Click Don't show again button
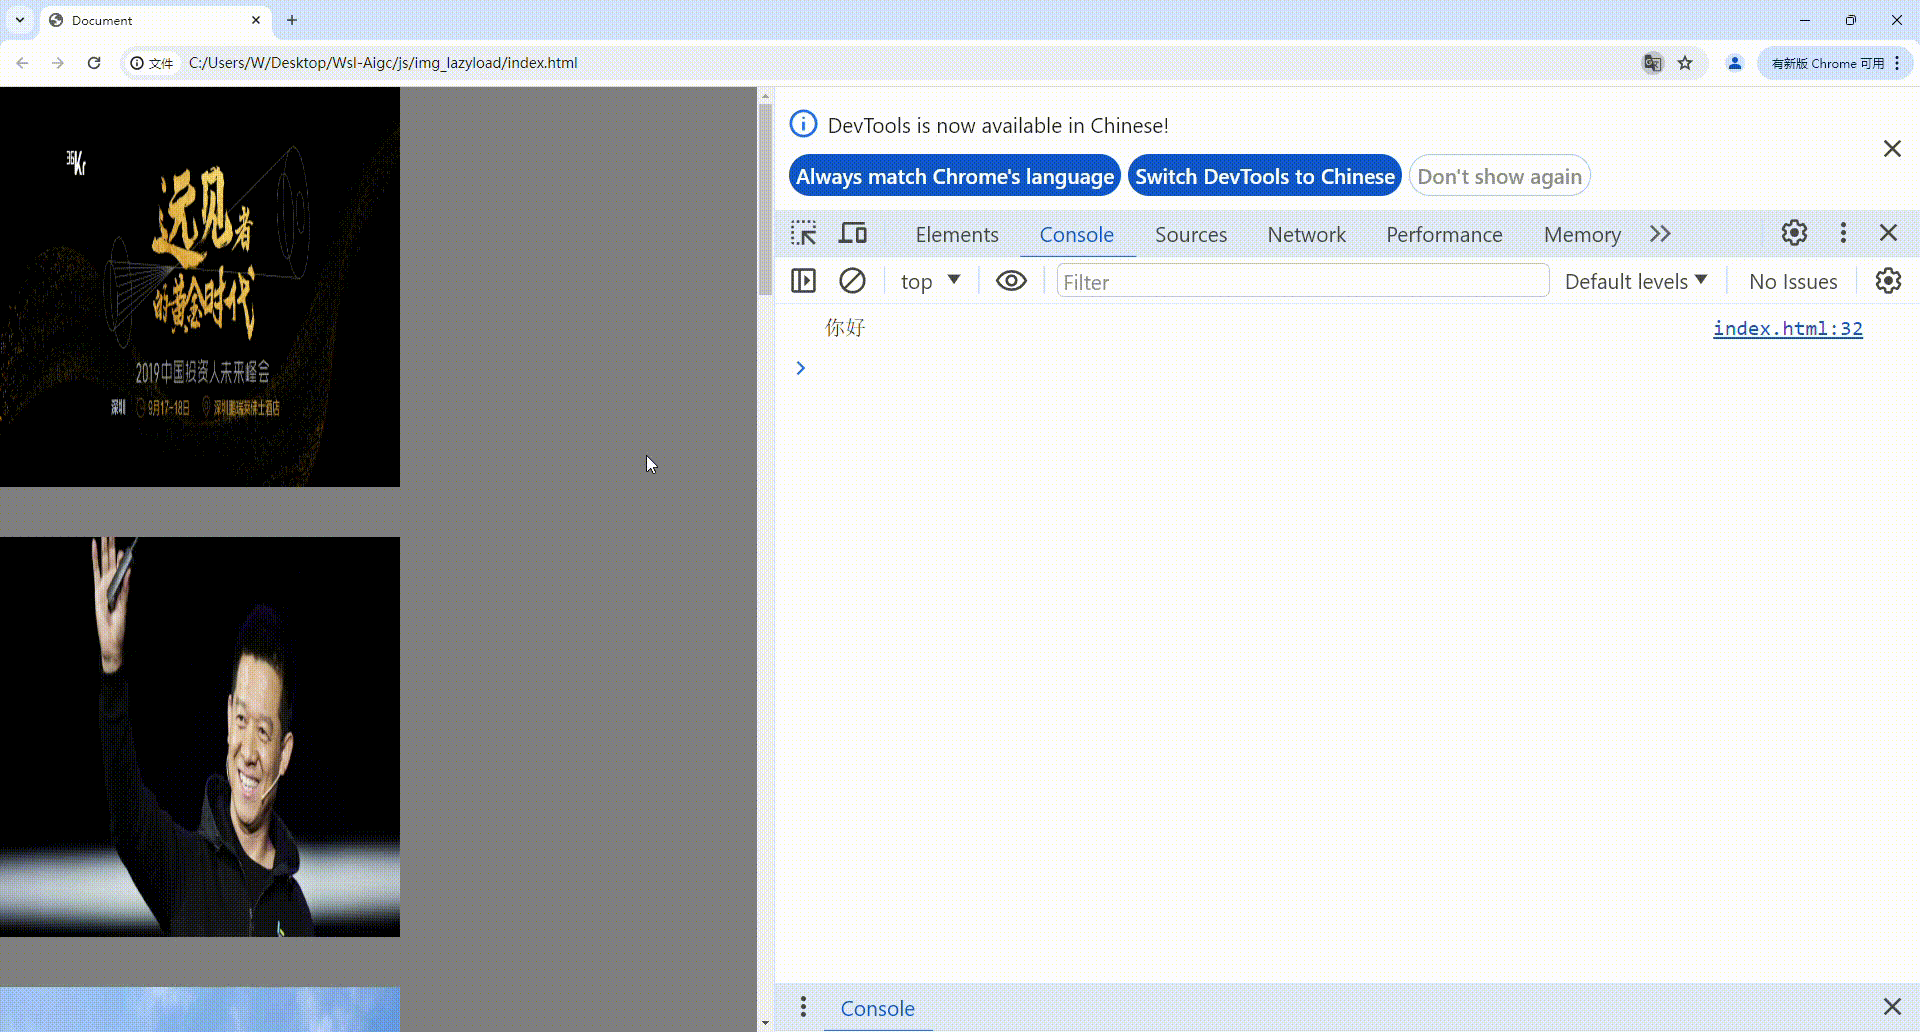 tap(1499, 176)
